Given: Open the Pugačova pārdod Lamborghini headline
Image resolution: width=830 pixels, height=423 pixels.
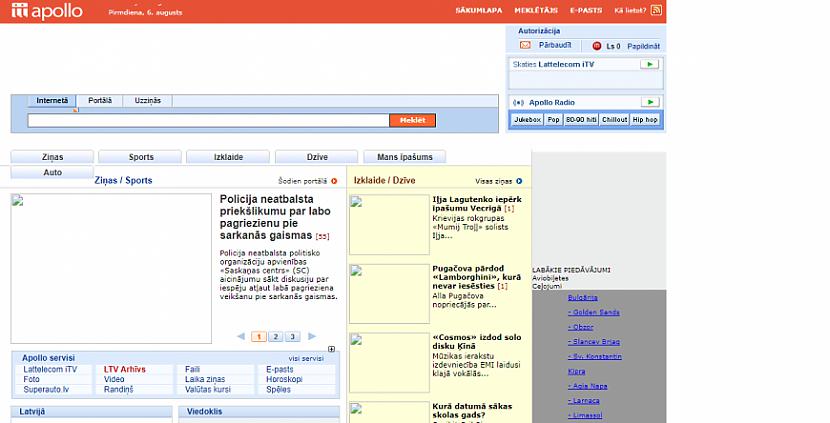Looking at the screenshot, I should pyautogui.click(x=476, y=277).
